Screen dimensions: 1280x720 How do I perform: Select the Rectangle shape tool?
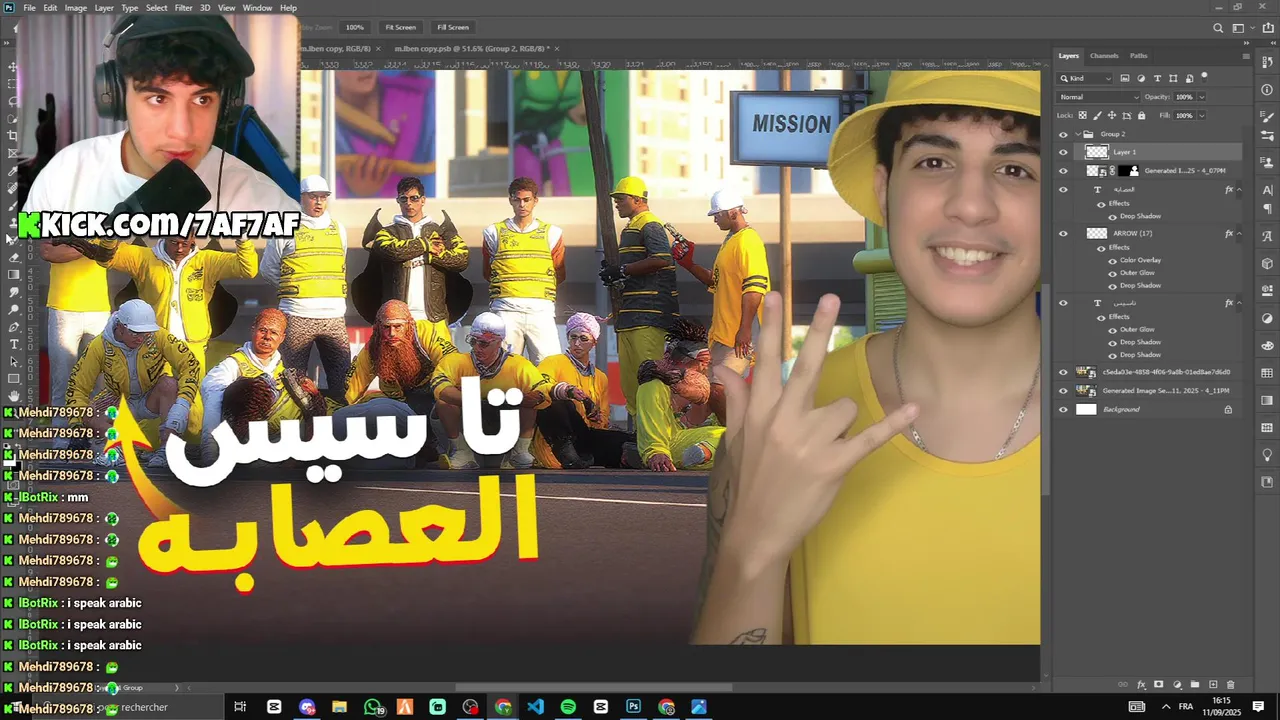13,379
